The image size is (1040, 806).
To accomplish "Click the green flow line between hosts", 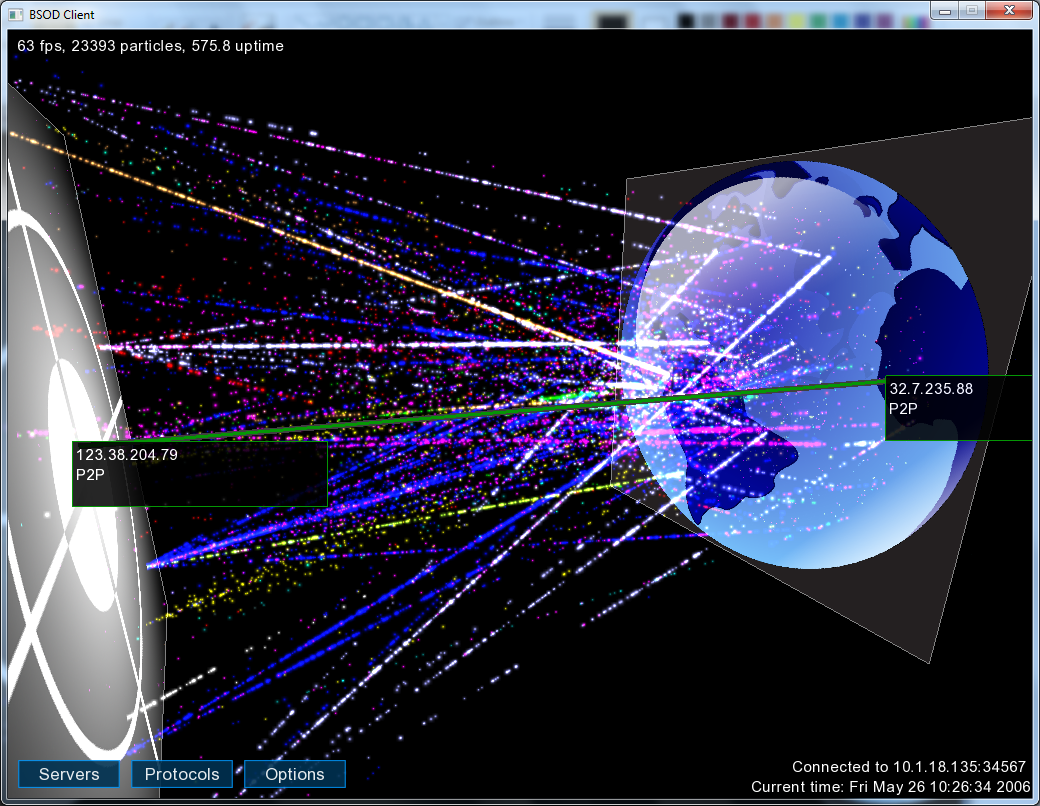I will pyautogui.click(x=500, y=411).
